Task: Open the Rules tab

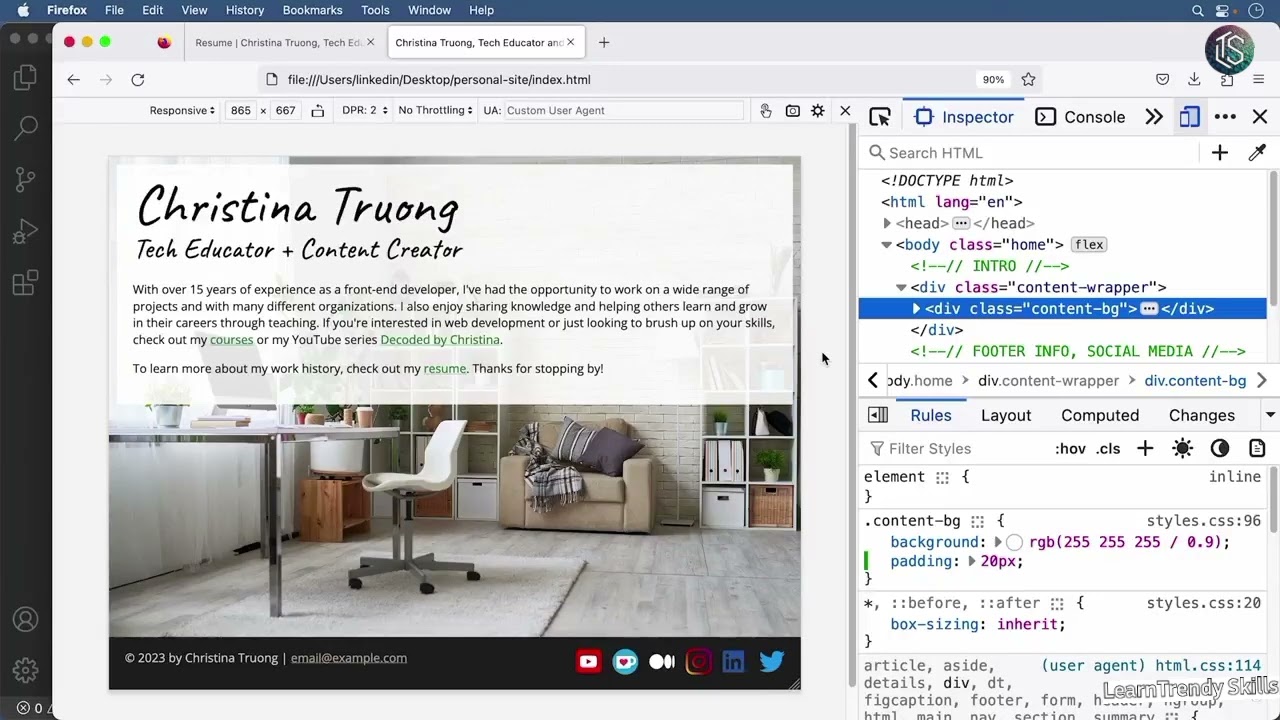Action: click(931, 415)
